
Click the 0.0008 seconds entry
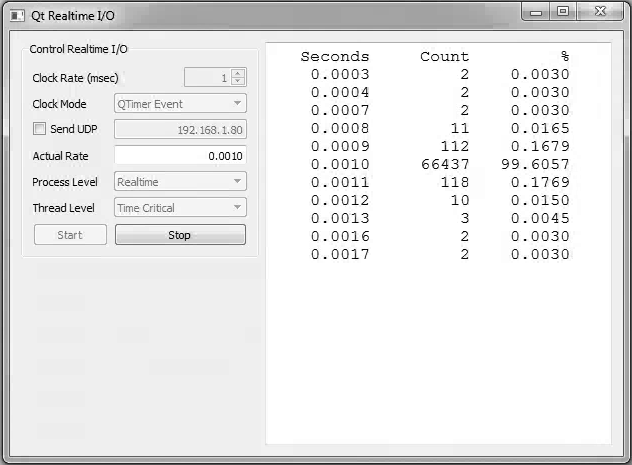(x=340, y=129)
